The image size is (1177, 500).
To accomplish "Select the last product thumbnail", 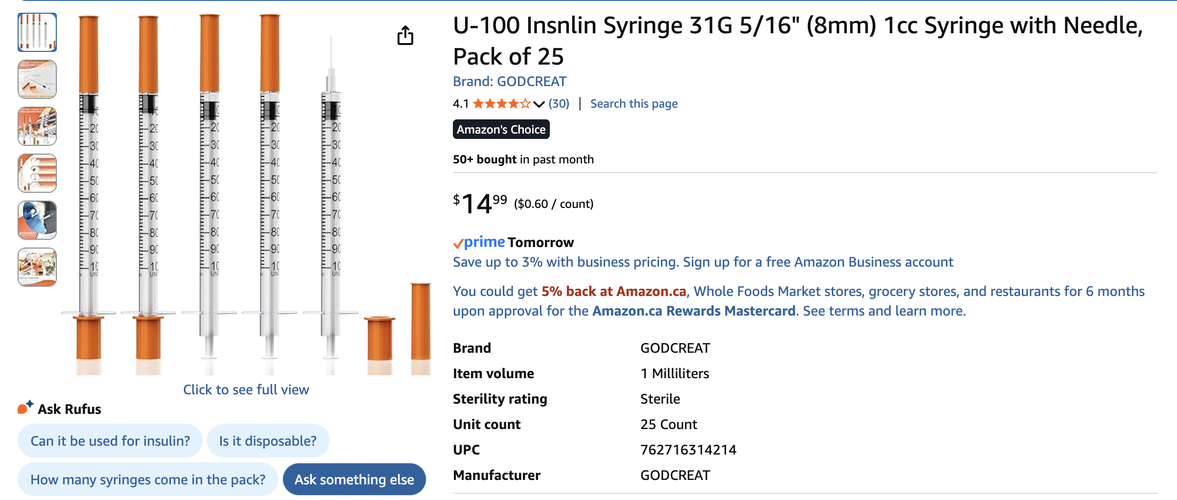I will (x=37, y=267).
